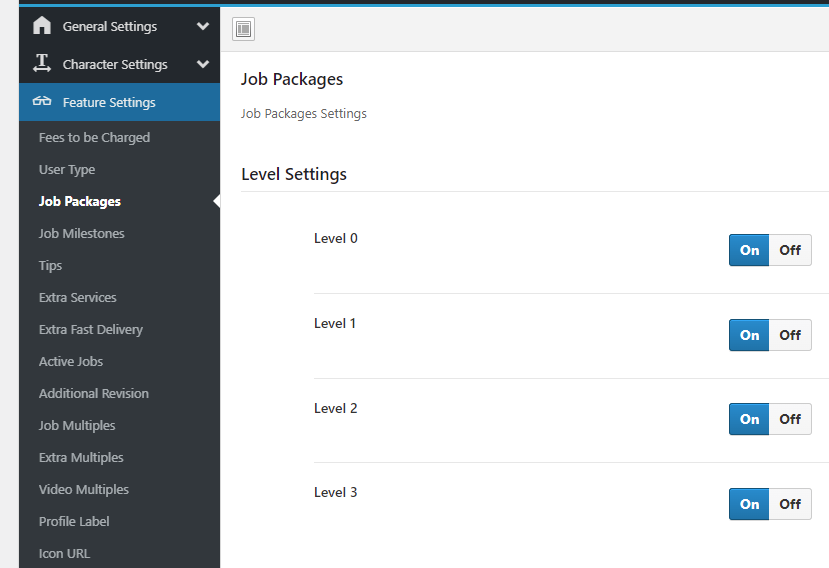The width and height of the screenshot is (829, 568).
Task: Click the Feature Settings glasses icon
Action: pos(42,101)
